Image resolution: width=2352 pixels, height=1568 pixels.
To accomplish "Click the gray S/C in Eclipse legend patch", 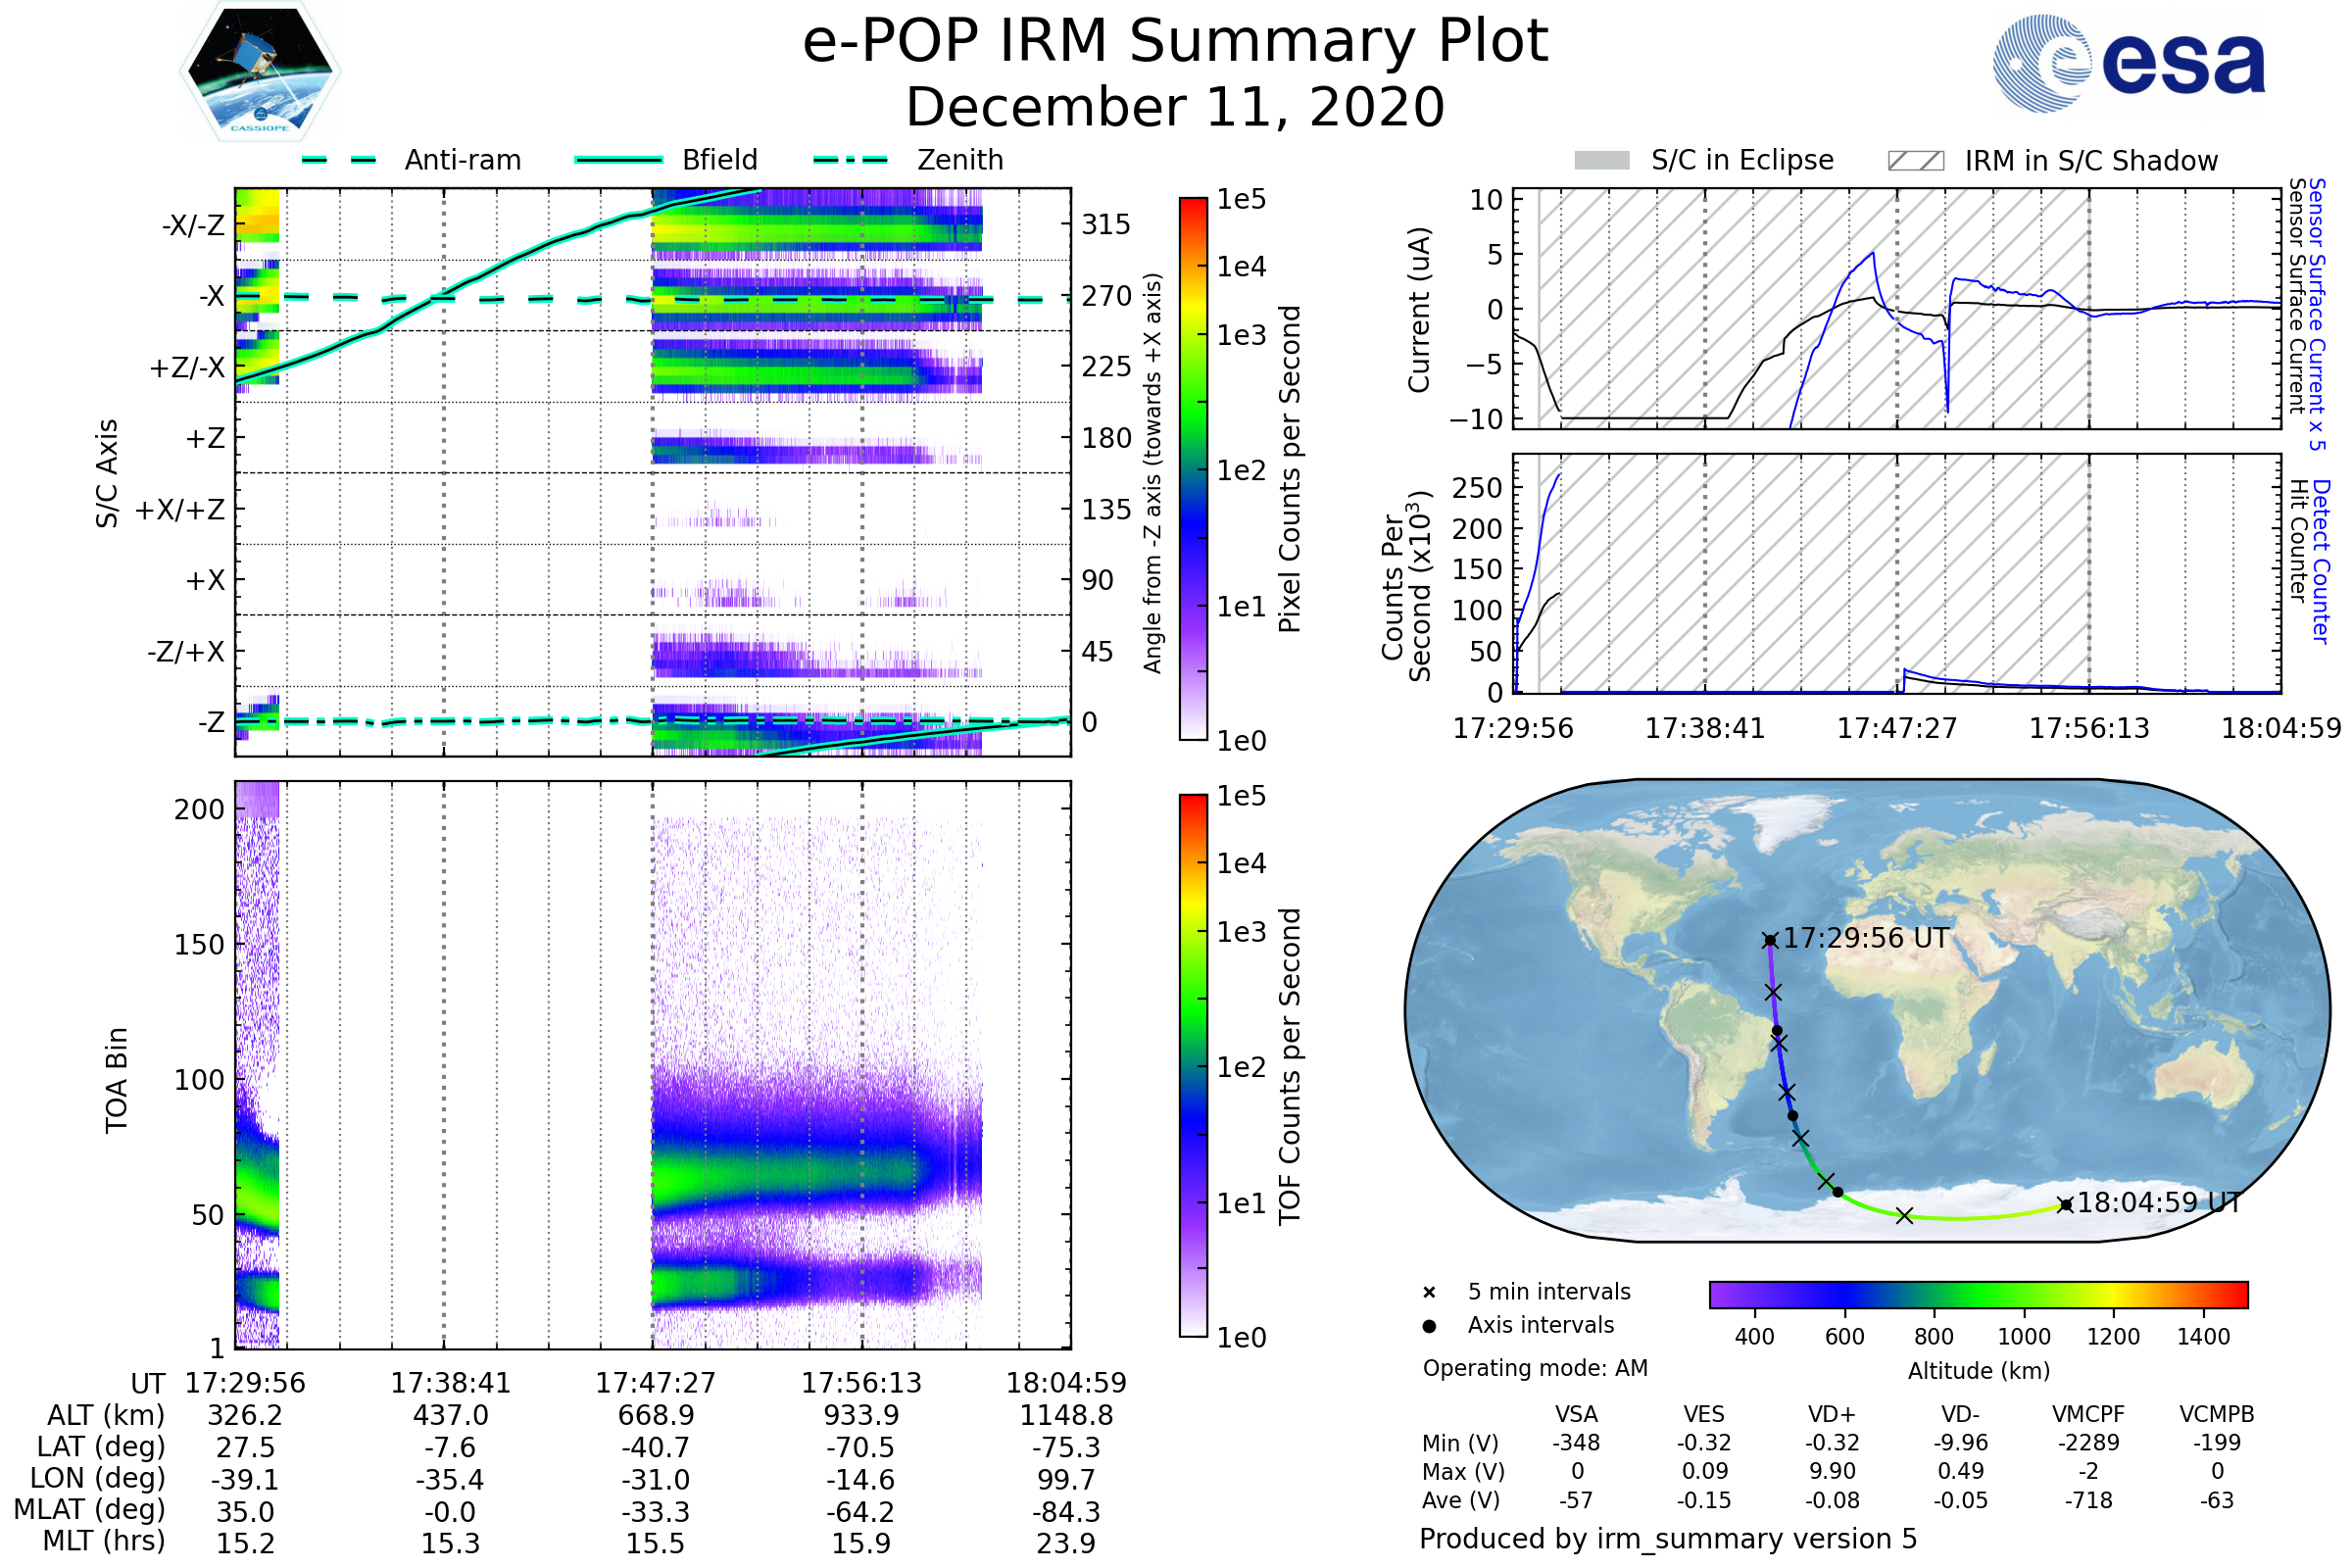I will click(x=1602, y=161).
